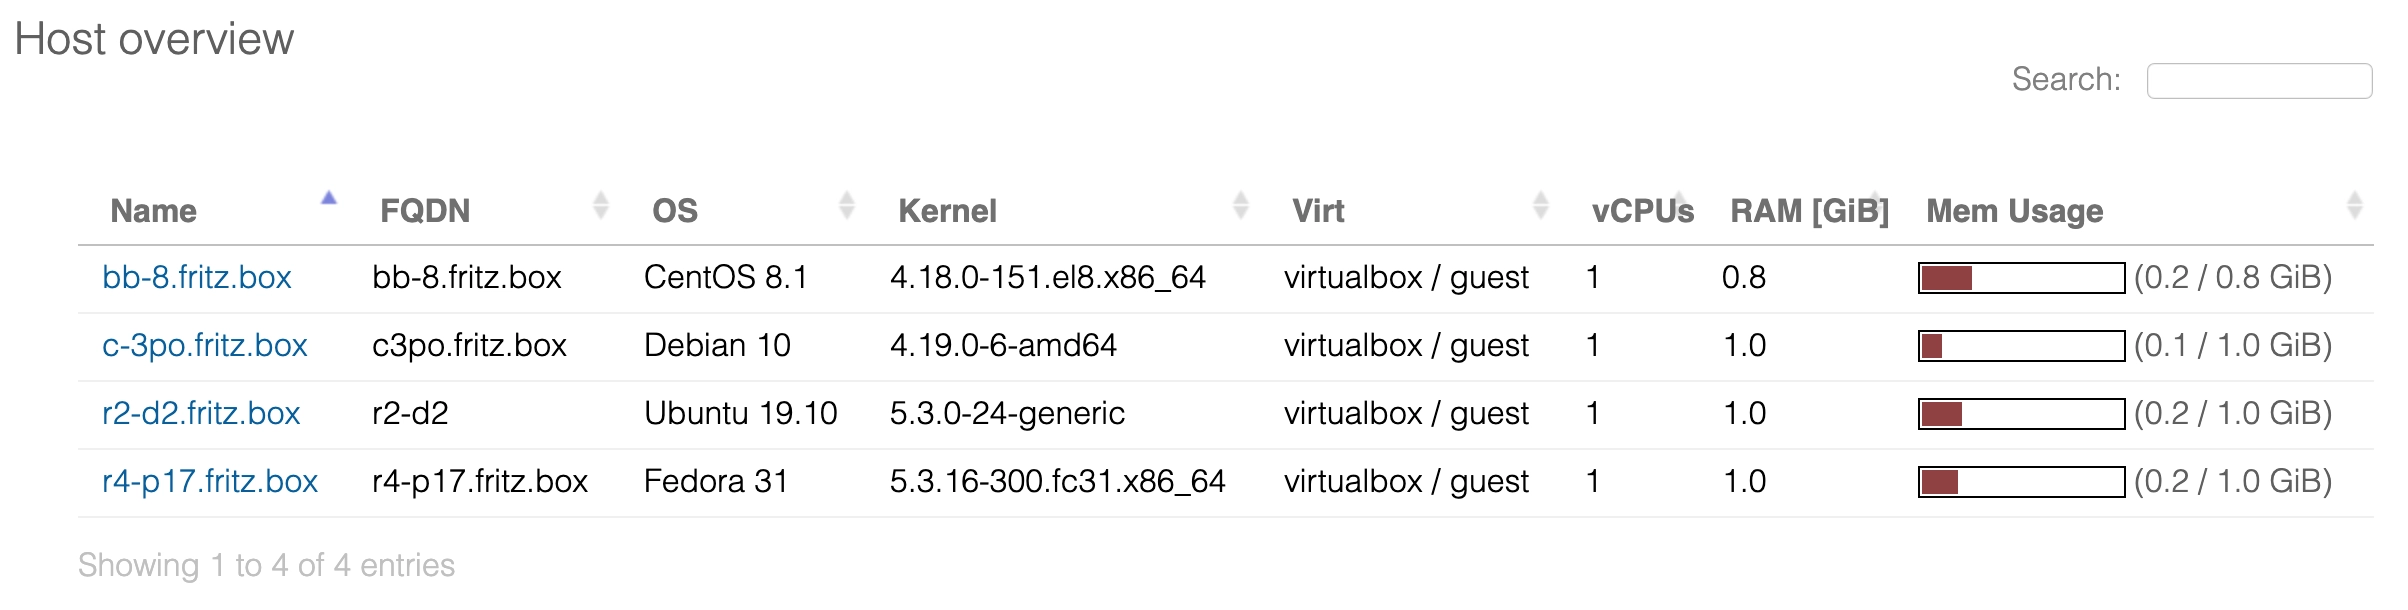Click the Kernel column sort arrows
The width and height of the screenshot is (2408, 610).
tap(1240, 205)
